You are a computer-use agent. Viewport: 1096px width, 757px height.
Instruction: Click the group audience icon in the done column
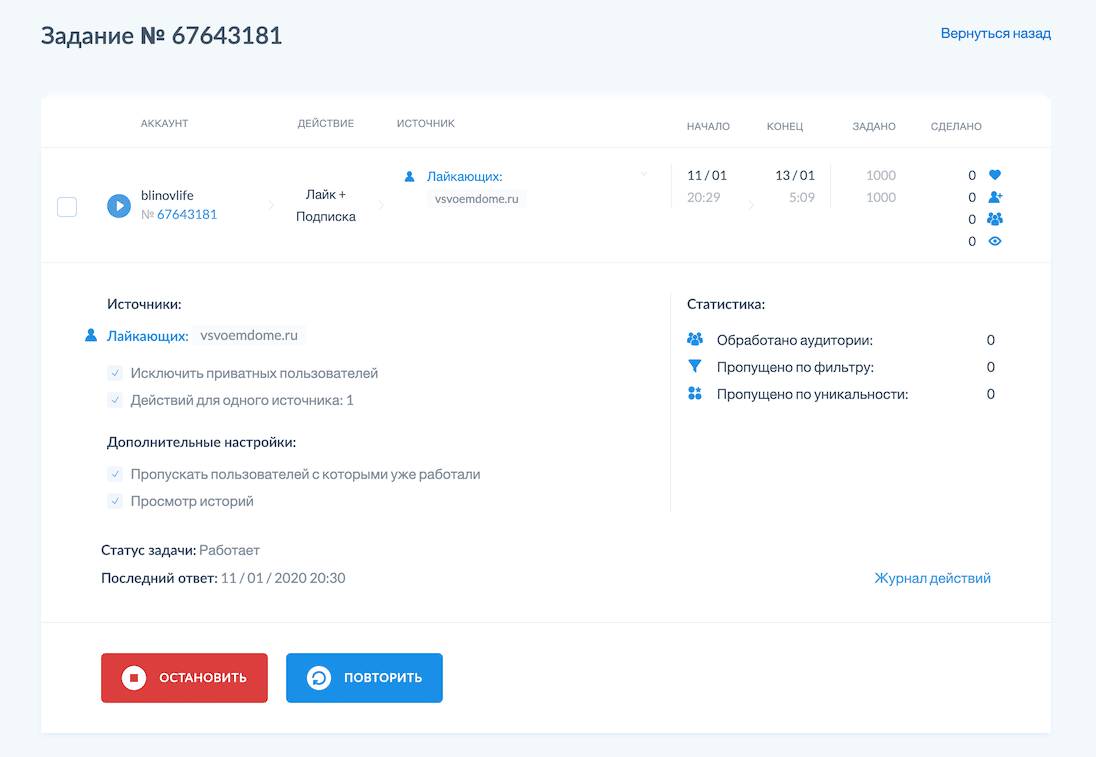tap(994, 219)
